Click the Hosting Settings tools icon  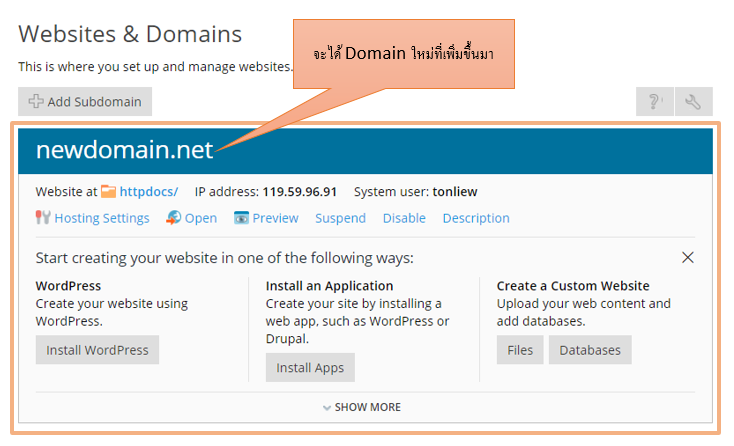[x=43, y=218]
